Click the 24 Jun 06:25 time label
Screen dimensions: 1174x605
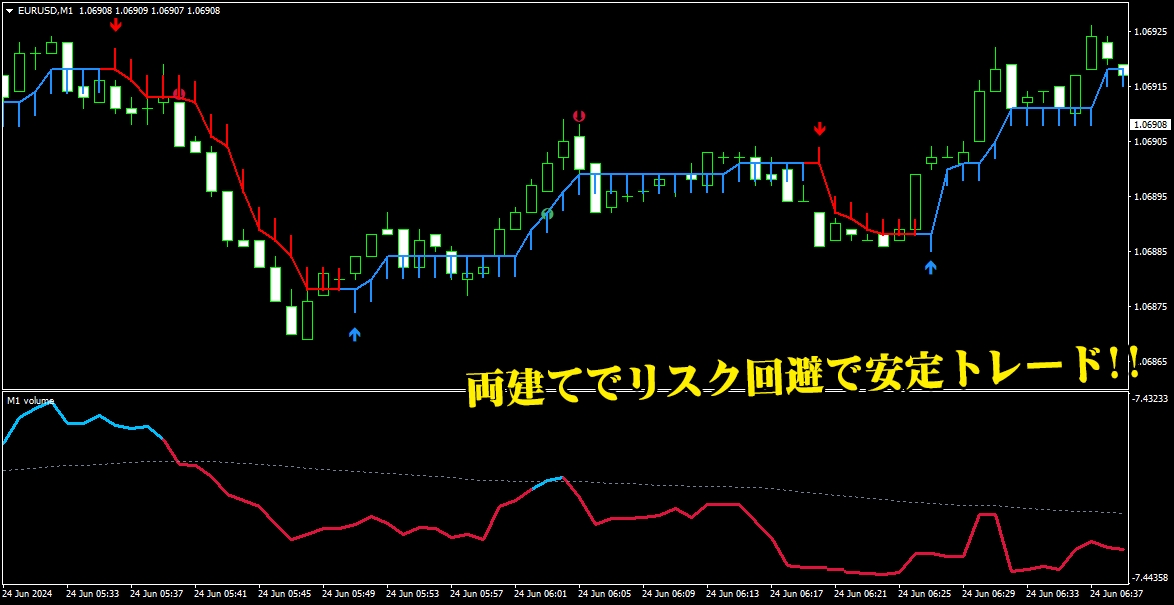(925, 593)
